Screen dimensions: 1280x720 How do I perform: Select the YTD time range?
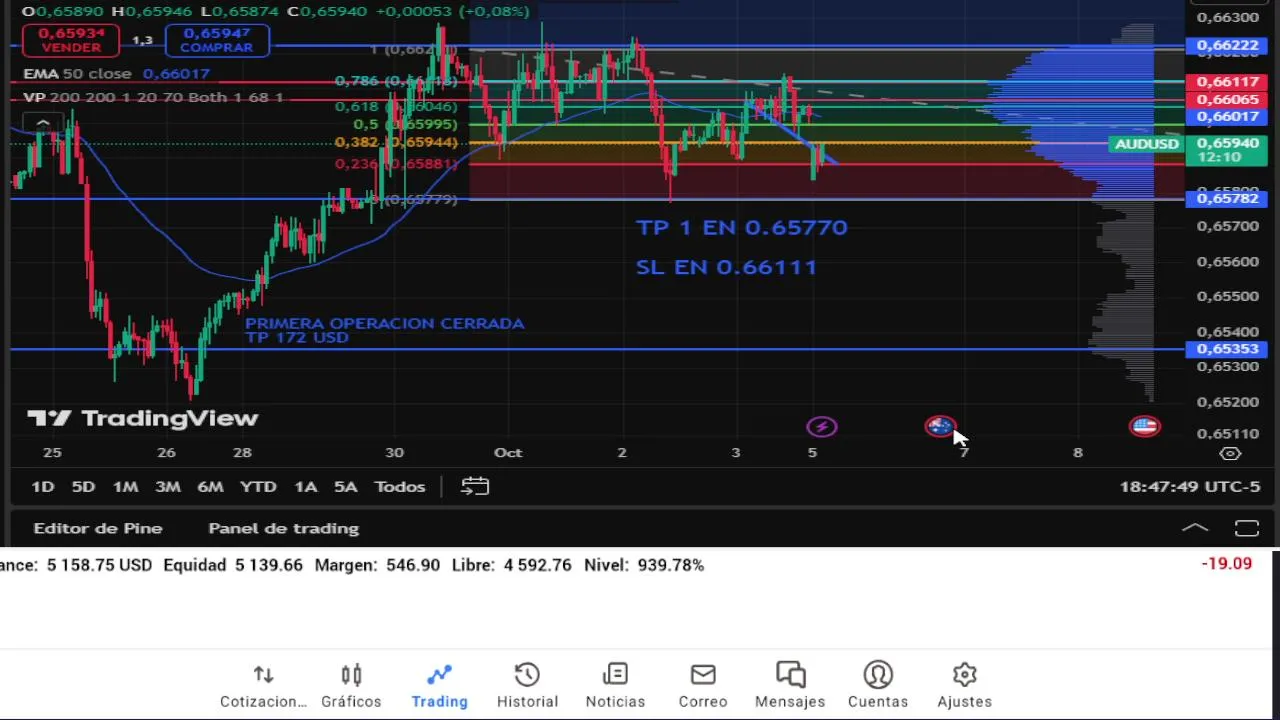[258, 487]
